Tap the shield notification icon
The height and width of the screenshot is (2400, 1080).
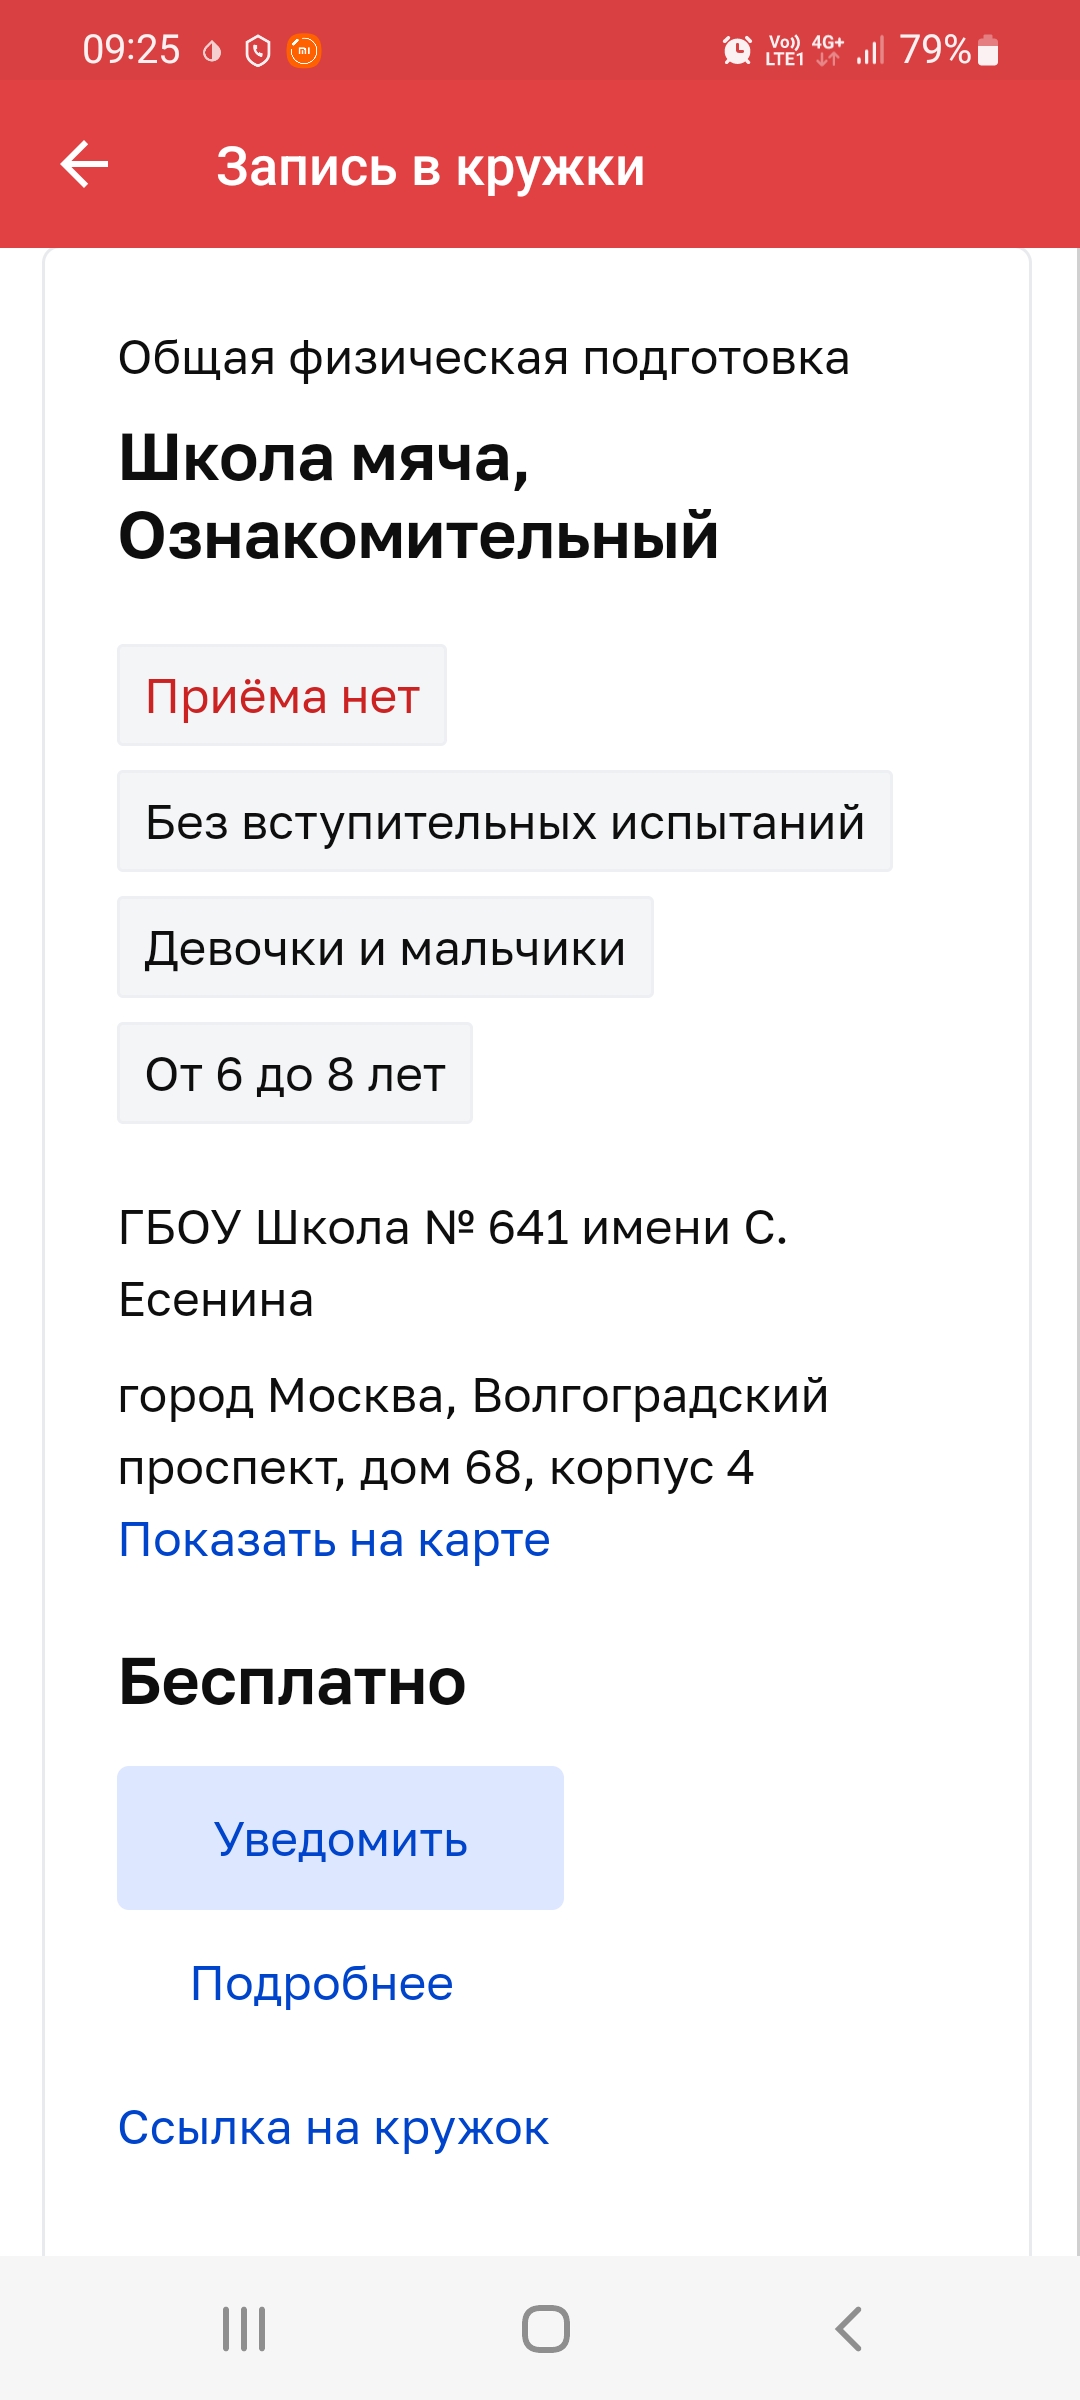click(258, 50)
